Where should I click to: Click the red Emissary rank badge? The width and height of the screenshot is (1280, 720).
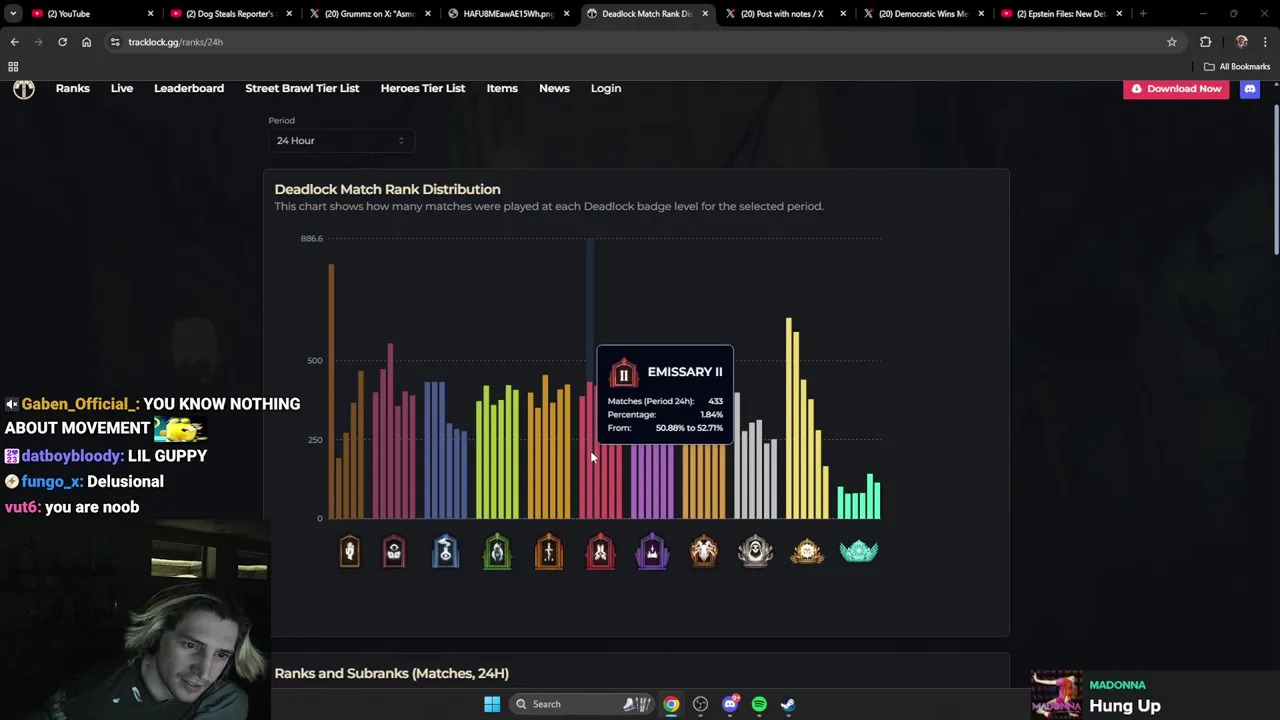pos(600,551)
